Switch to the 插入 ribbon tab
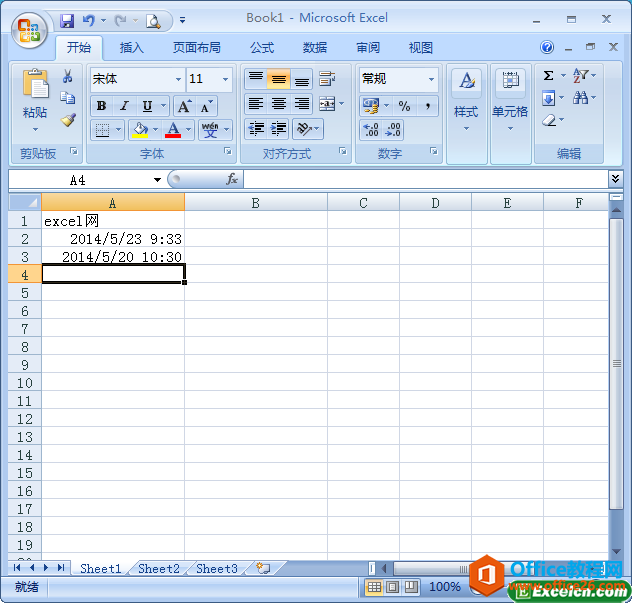Image resolution: width=632 pixels, height=603 pixels. 131,48
